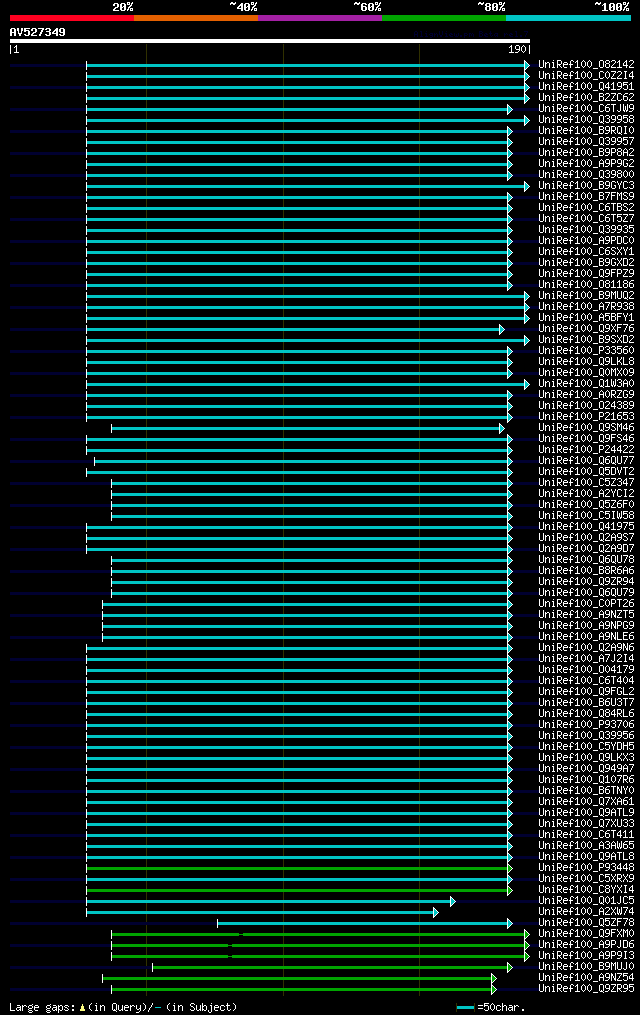Click the cyan ~100% legend segment
This screenshot has width=640, height=1015.
tap(568, 18)
